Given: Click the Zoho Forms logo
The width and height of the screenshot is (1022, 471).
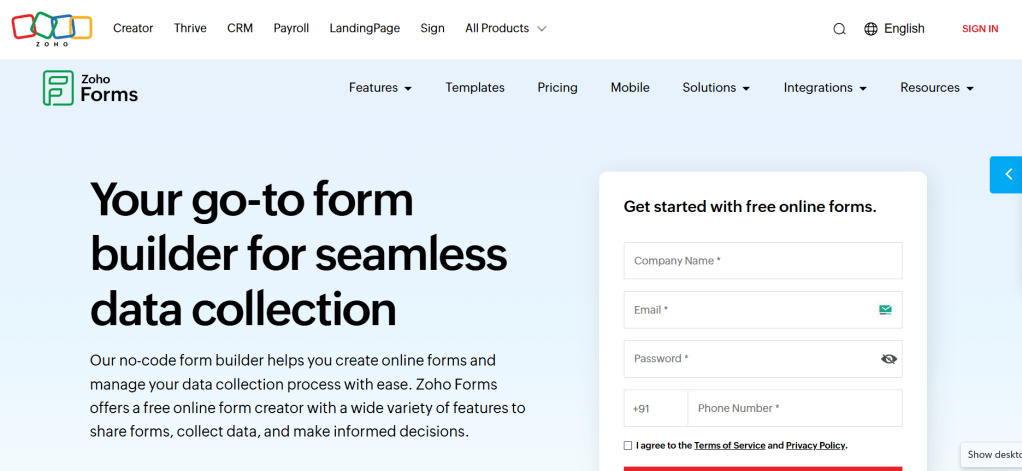Looking at the screenshot, I should [90, 88].
